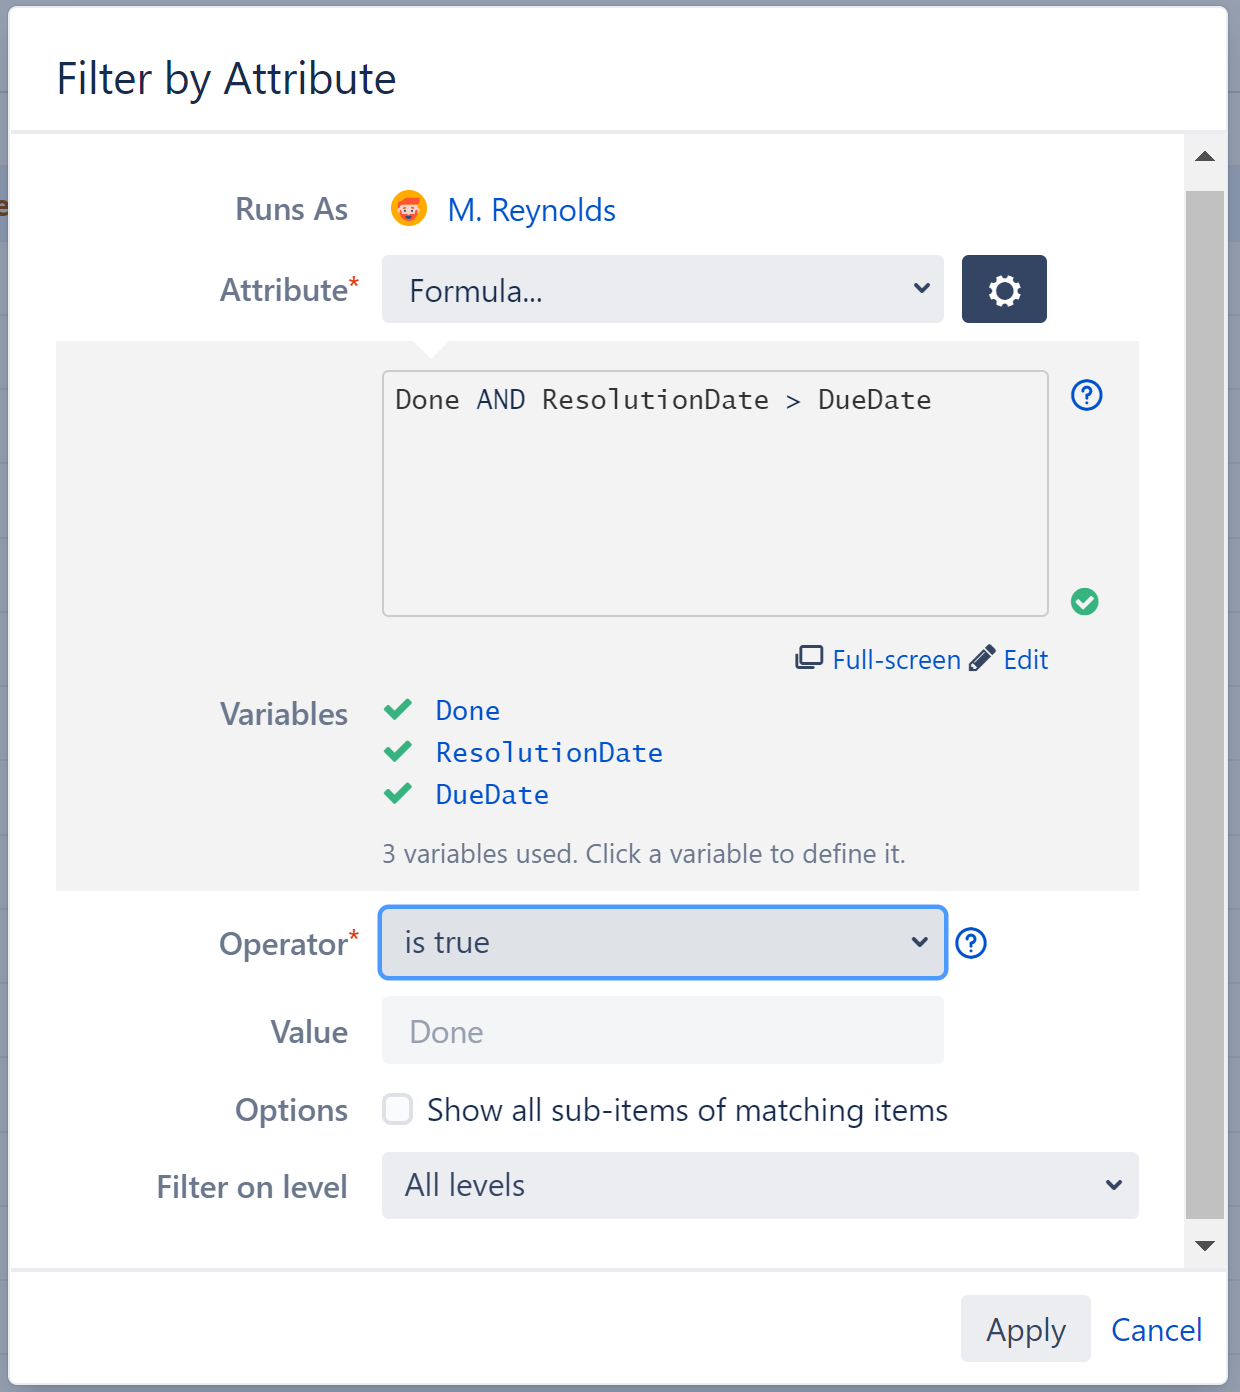
Task: Define the ResolutionDate variable
Action: [549, 752]
